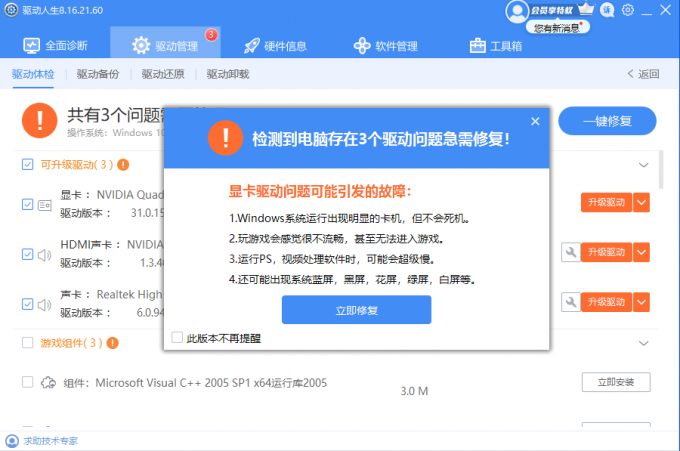Image resolution: width=680 pixels, height=451 pixels.
Task: Click the 驱动人生 app logo icon
Action: 11,10
